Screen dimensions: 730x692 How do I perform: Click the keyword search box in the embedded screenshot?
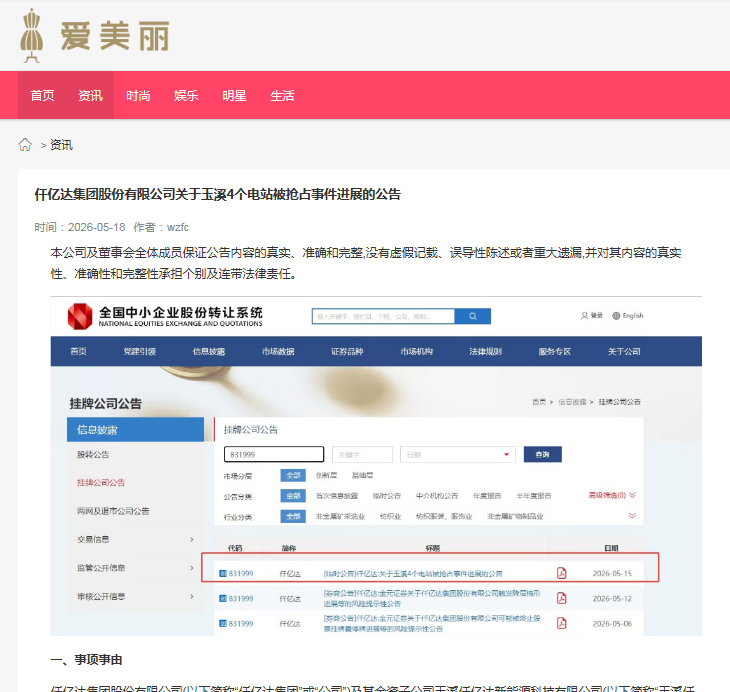click(x=383, y=316)
